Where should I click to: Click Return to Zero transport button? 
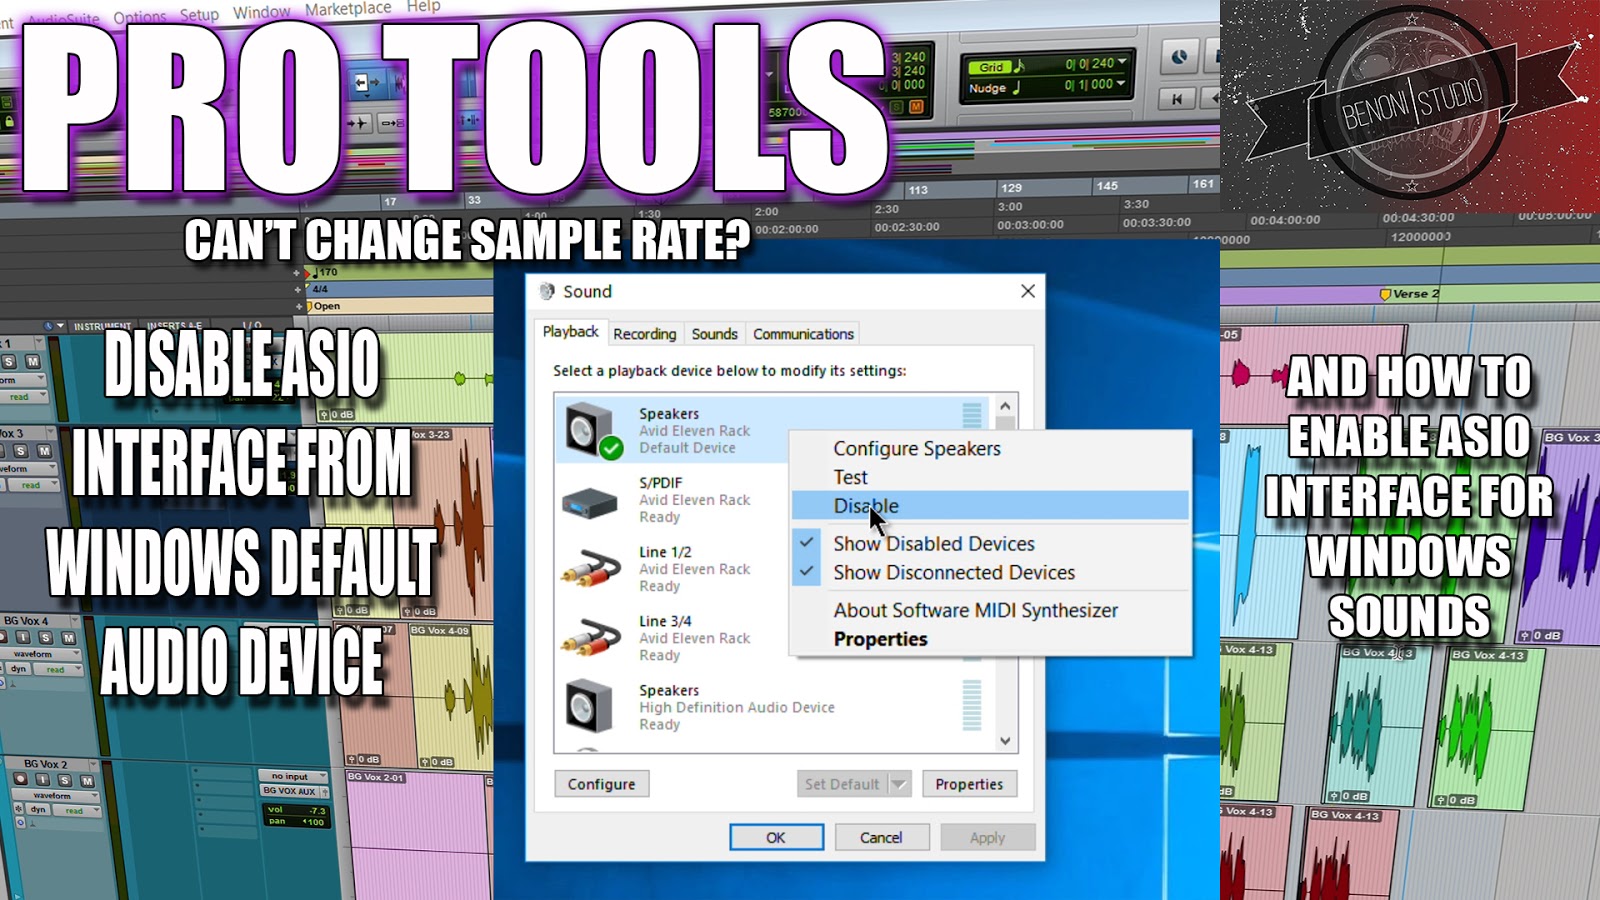click(1178, 98)
